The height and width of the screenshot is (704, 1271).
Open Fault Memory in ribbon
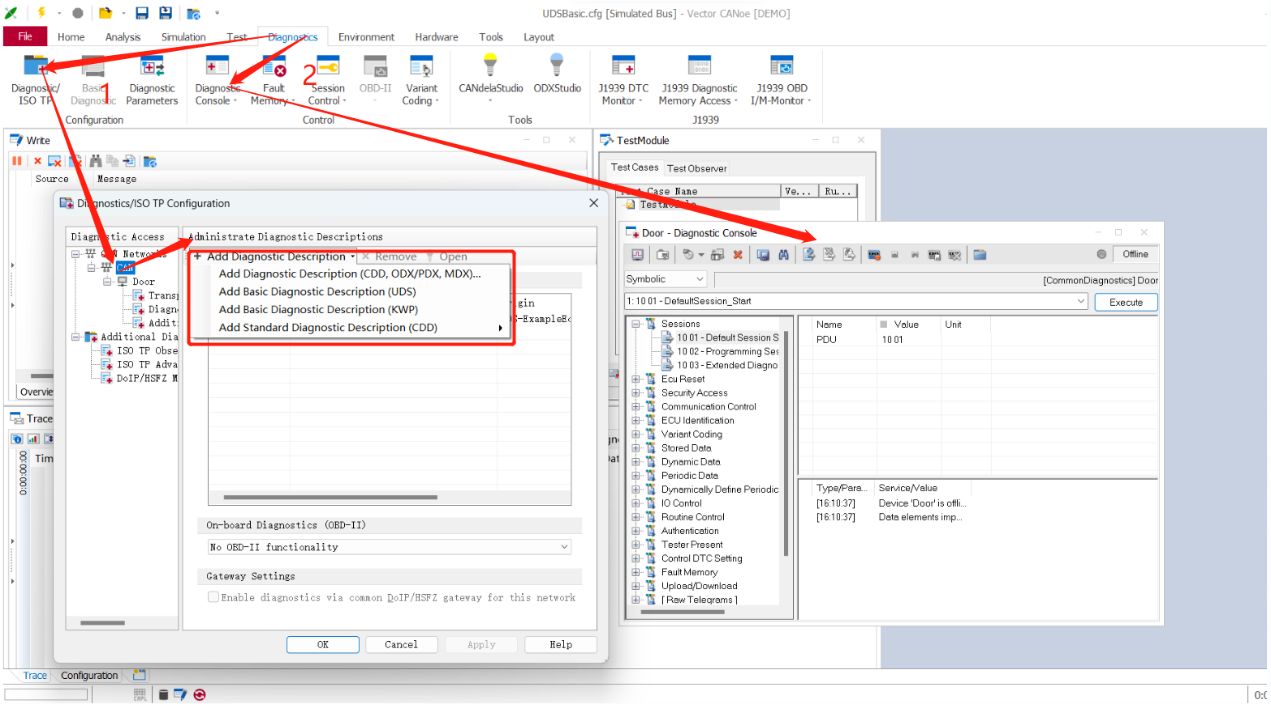tap(271, 80)
